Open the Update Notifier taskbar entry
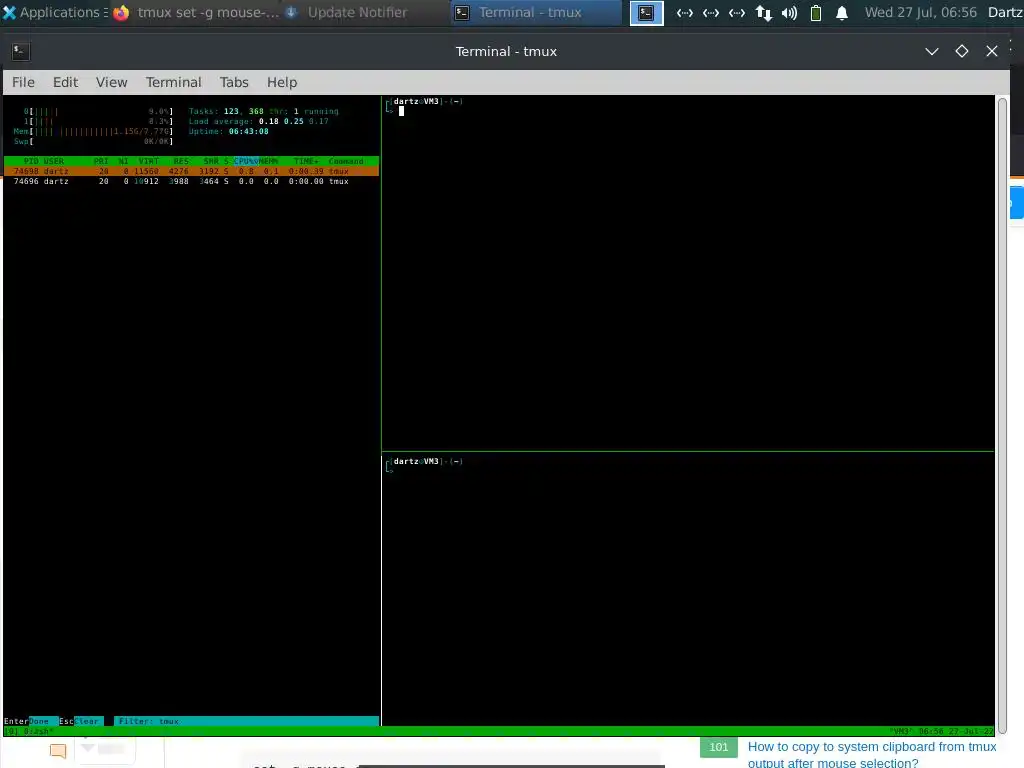Image resolution: width=1024 pixels, height=768 pixels. pyautogui.click(x=347, y=12)
